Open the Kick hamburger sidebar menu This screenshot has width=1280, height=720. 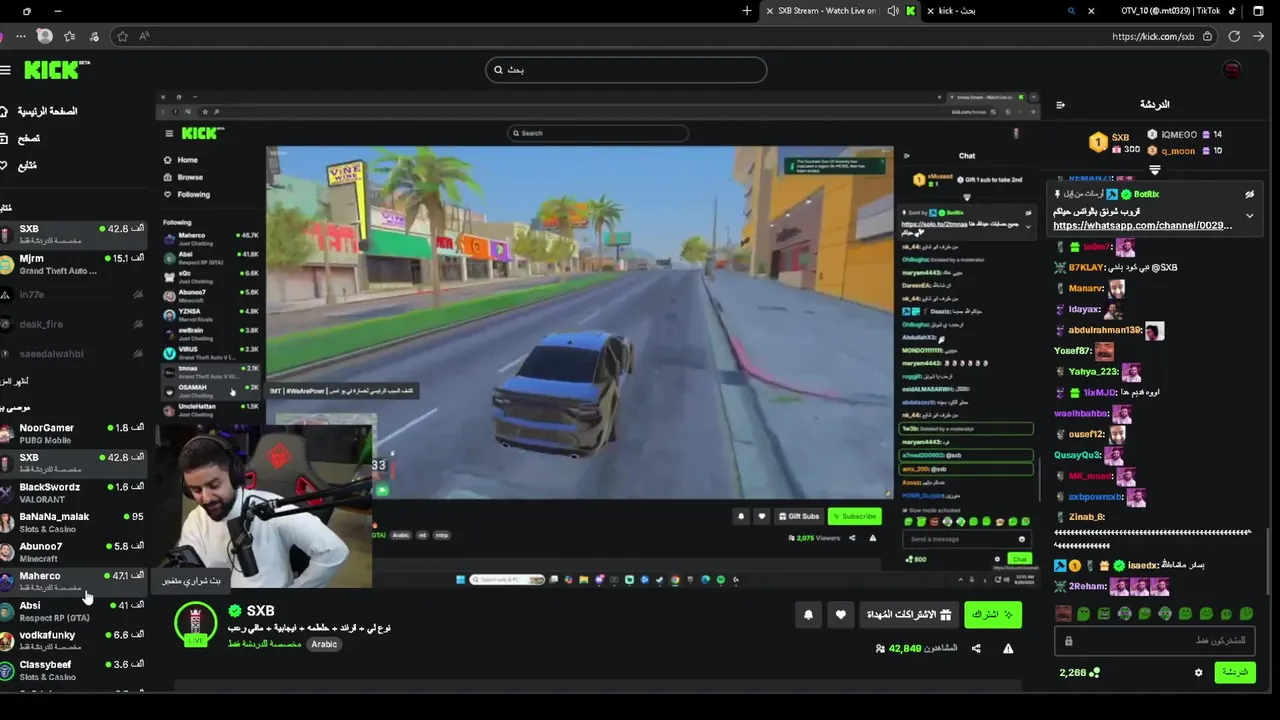click(x=5, y=70)
